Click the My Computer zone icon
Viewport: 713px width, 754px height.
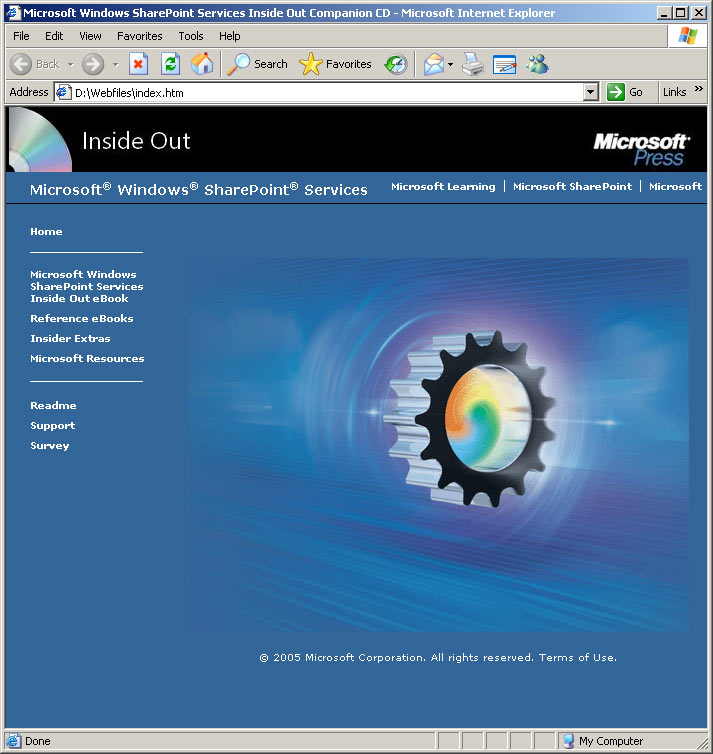(x=568, y=741)
